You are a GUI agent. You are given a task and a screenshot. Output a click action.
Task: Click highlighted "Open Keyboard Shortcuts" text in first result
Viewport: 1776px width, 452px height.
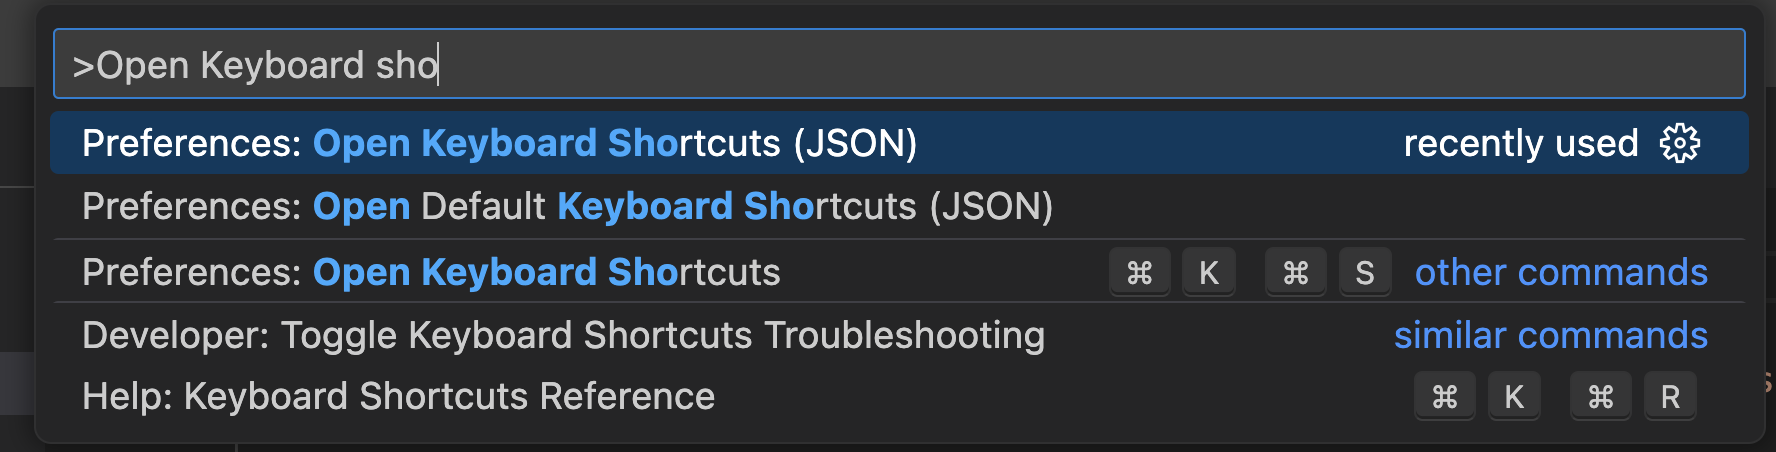[496, 143]
